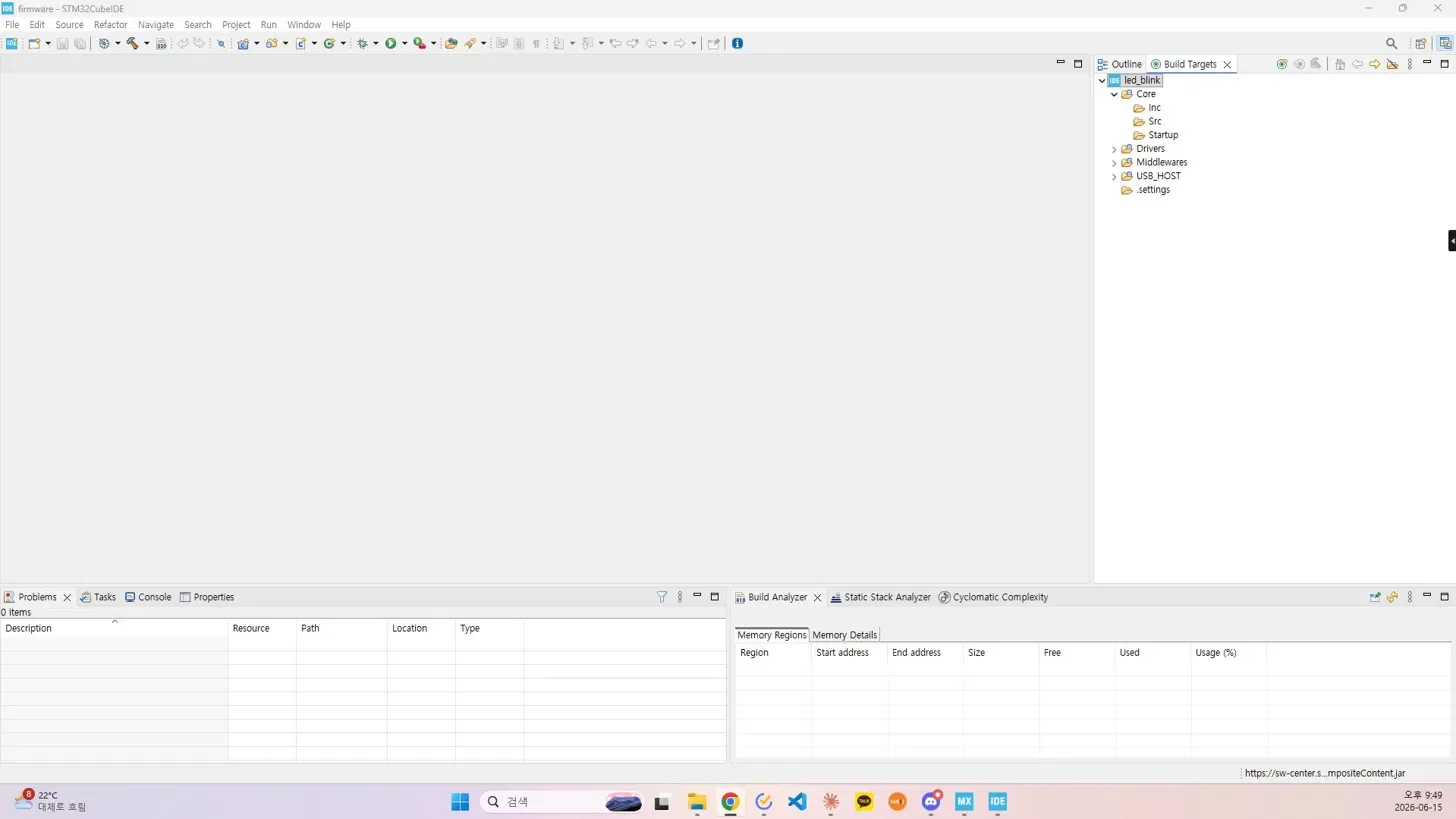Switch to the Properties tab
Image resolution: width=1456 pixels, height=819 pixels.
point(207,597)
